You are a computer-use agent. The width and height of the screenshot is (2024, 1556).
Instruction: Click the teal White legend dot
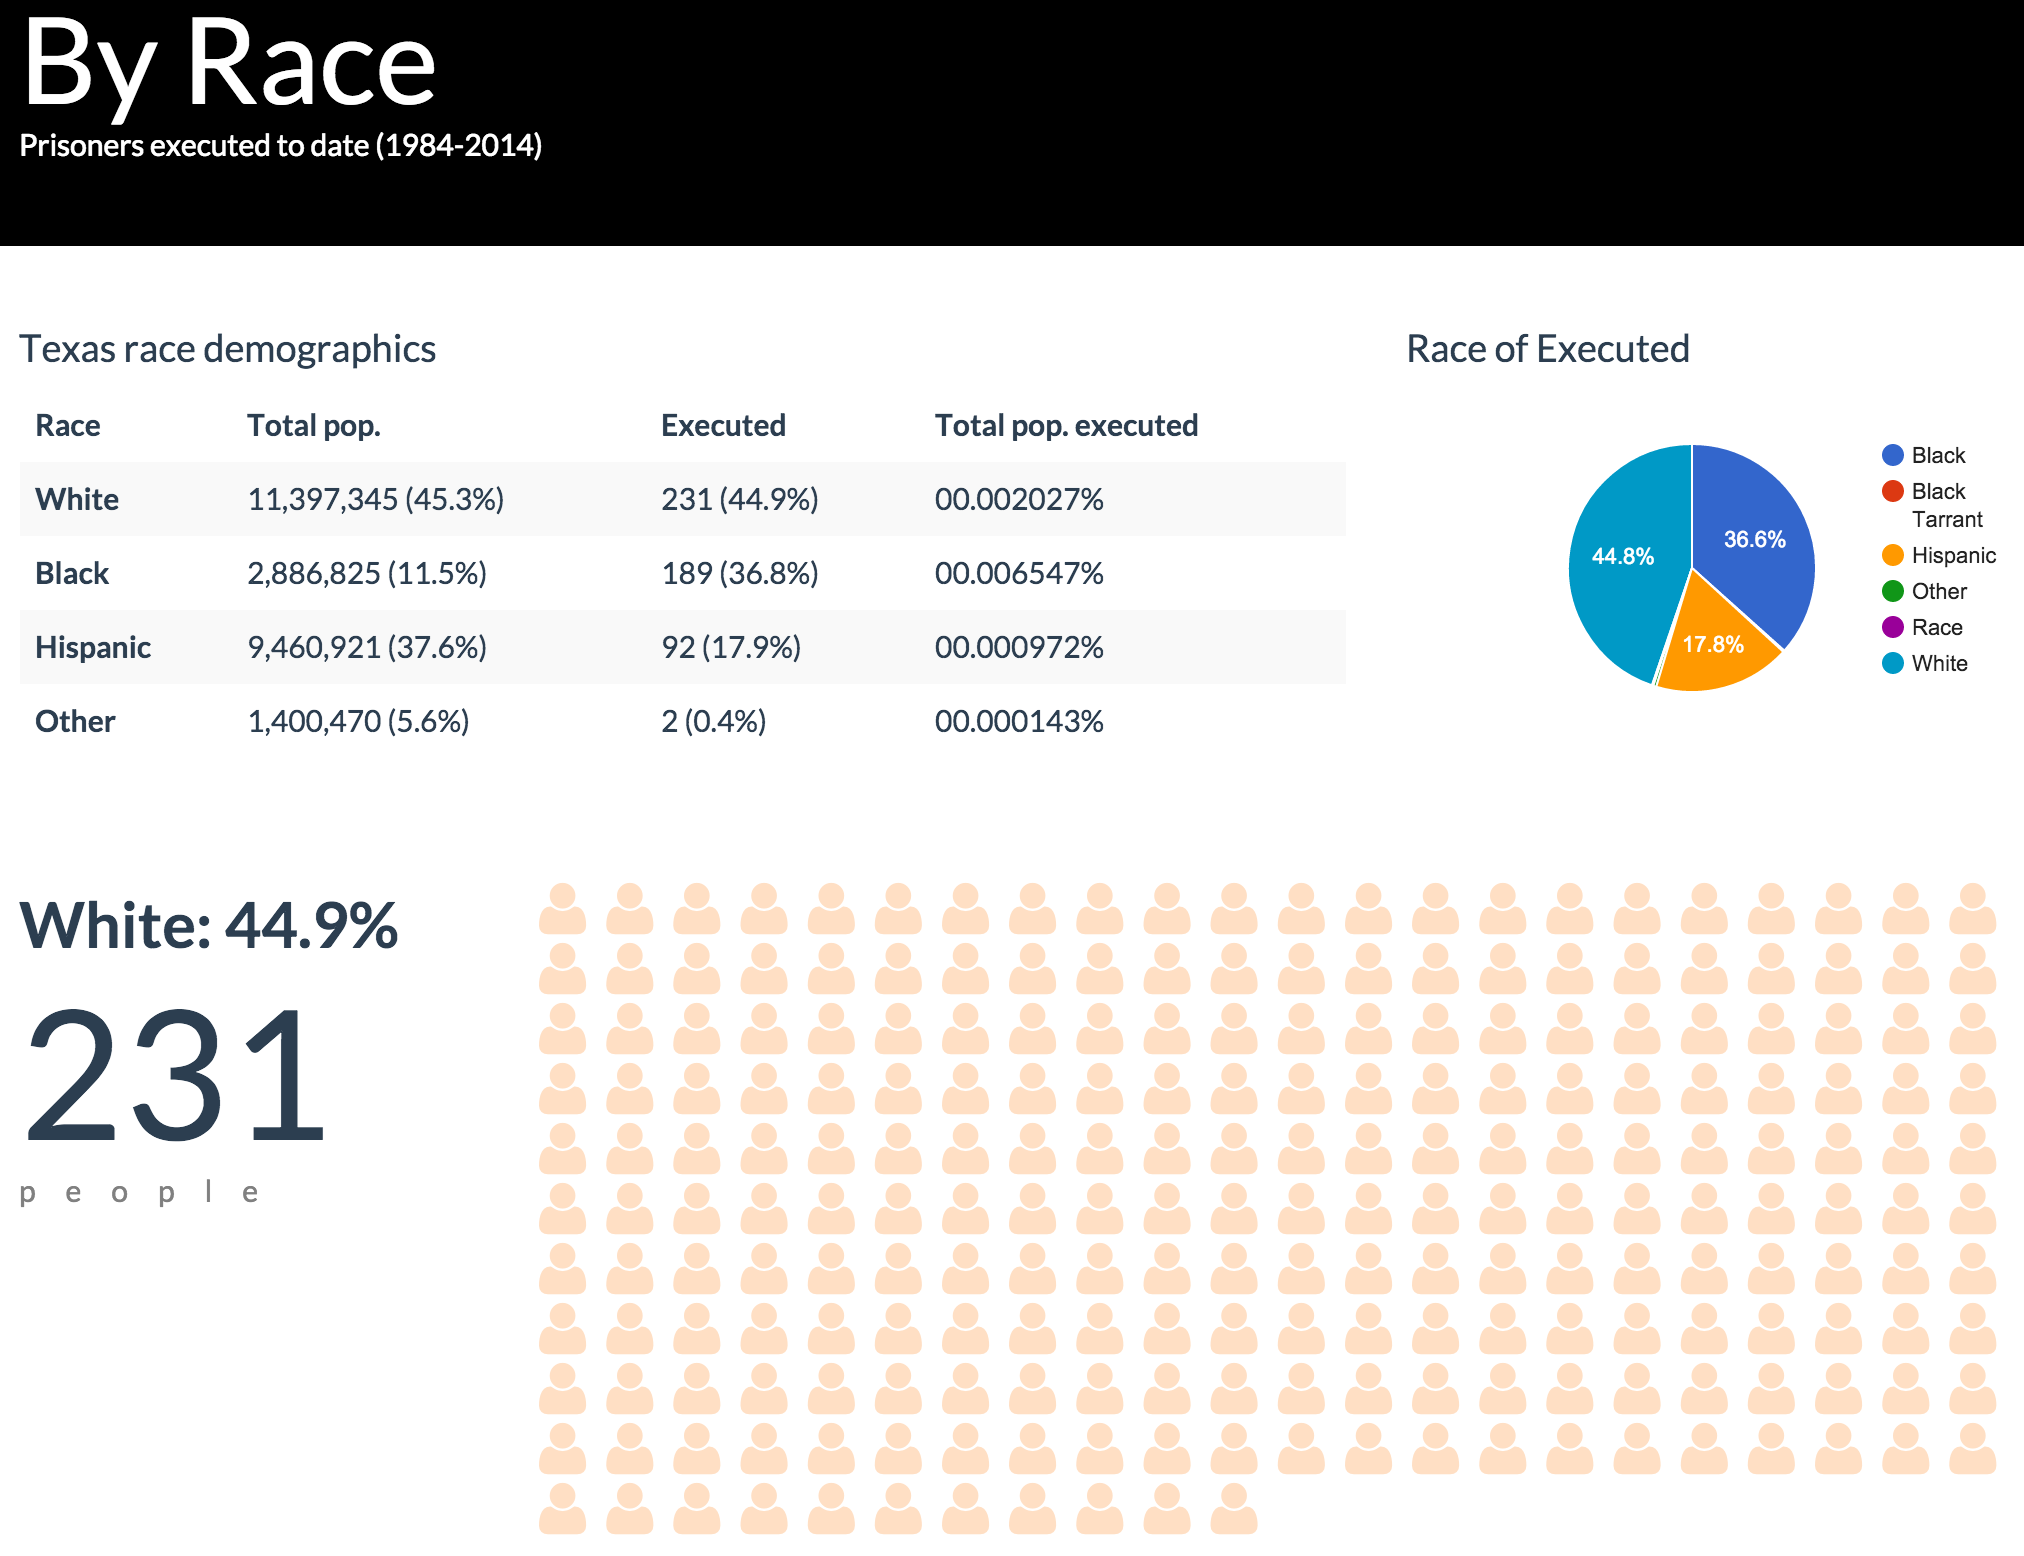click(1892, 663)
